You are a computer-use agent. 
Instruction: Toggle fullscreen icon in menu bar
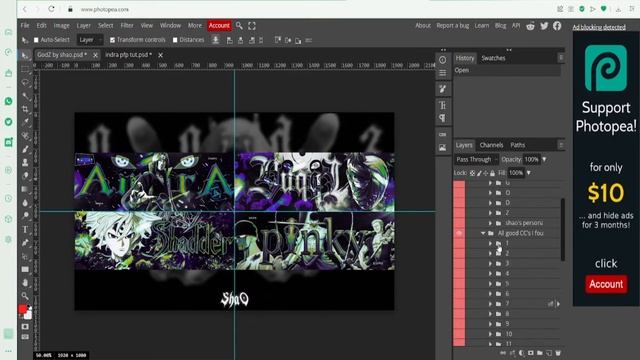pyautogui.click(x=252, y=26)
